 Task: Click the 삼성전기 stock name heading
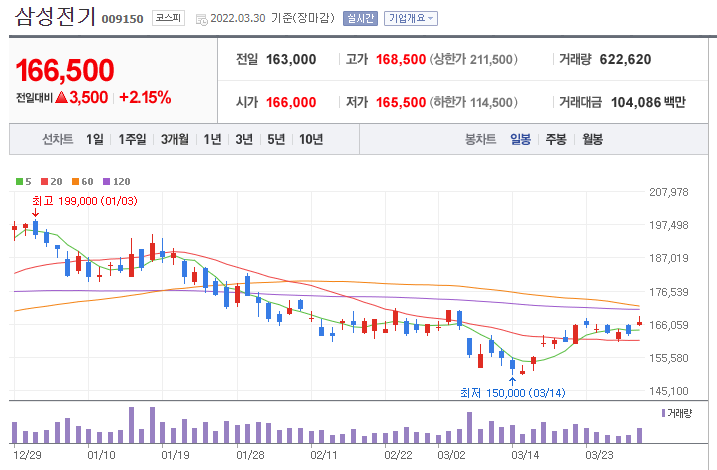(55, 16)
